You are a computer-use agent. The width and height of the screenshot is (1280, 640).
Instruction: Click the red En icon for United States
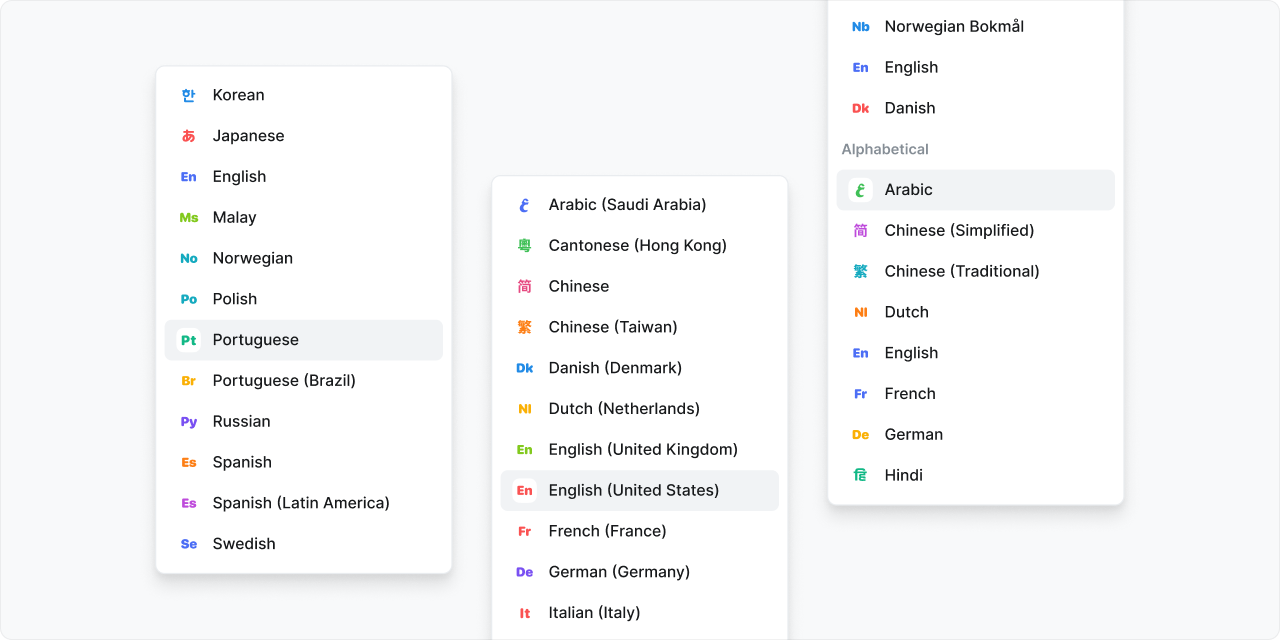[525, 491]
